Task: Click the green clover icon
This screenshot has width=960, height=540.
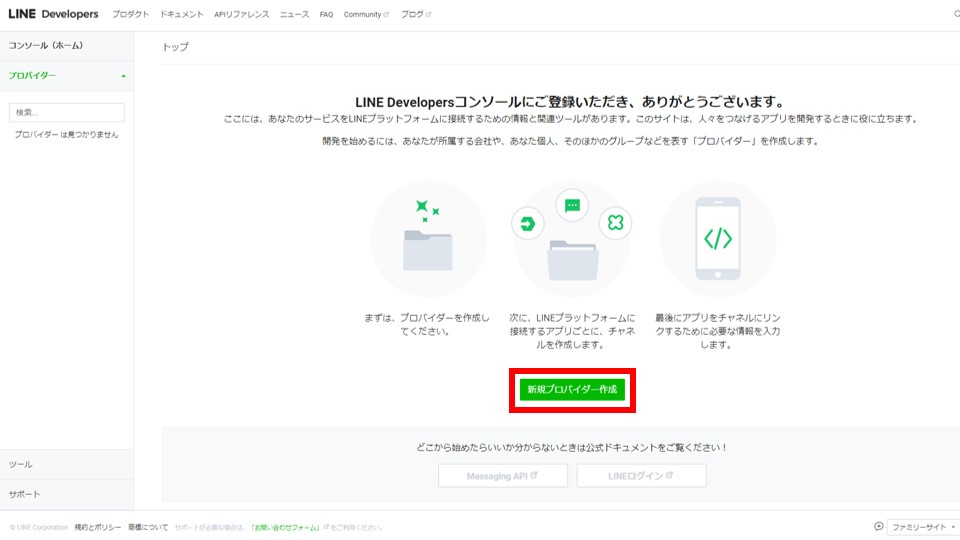Action: tap(615, 223)
